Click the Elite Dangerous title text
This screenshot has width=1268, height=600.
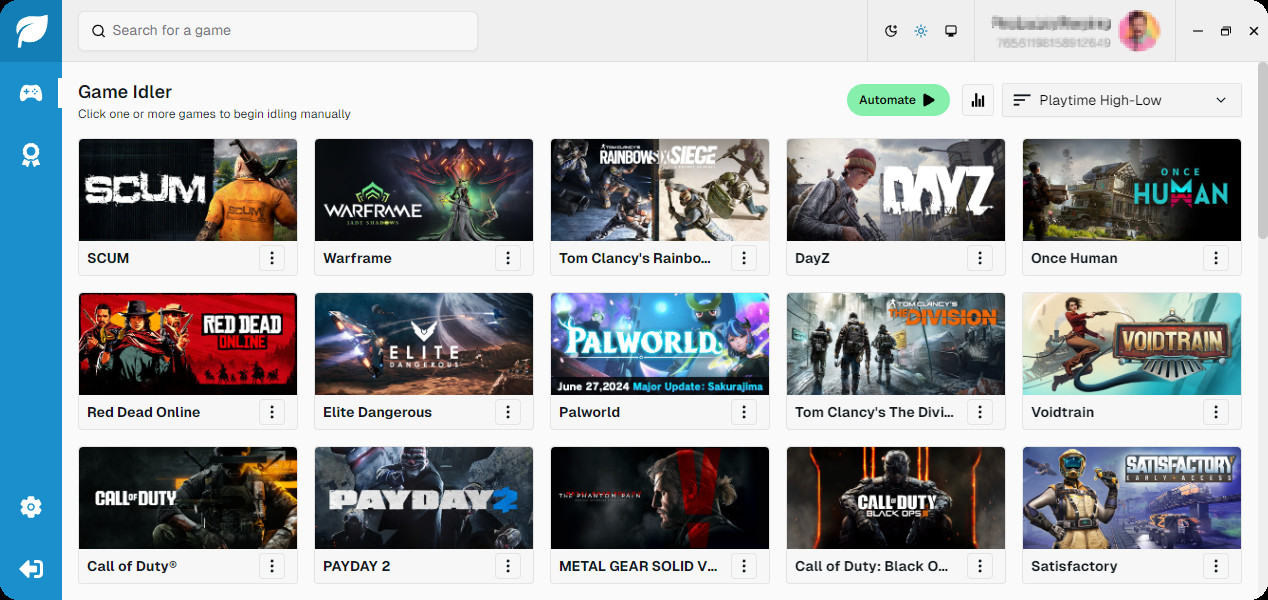click(x=377, y=412)
